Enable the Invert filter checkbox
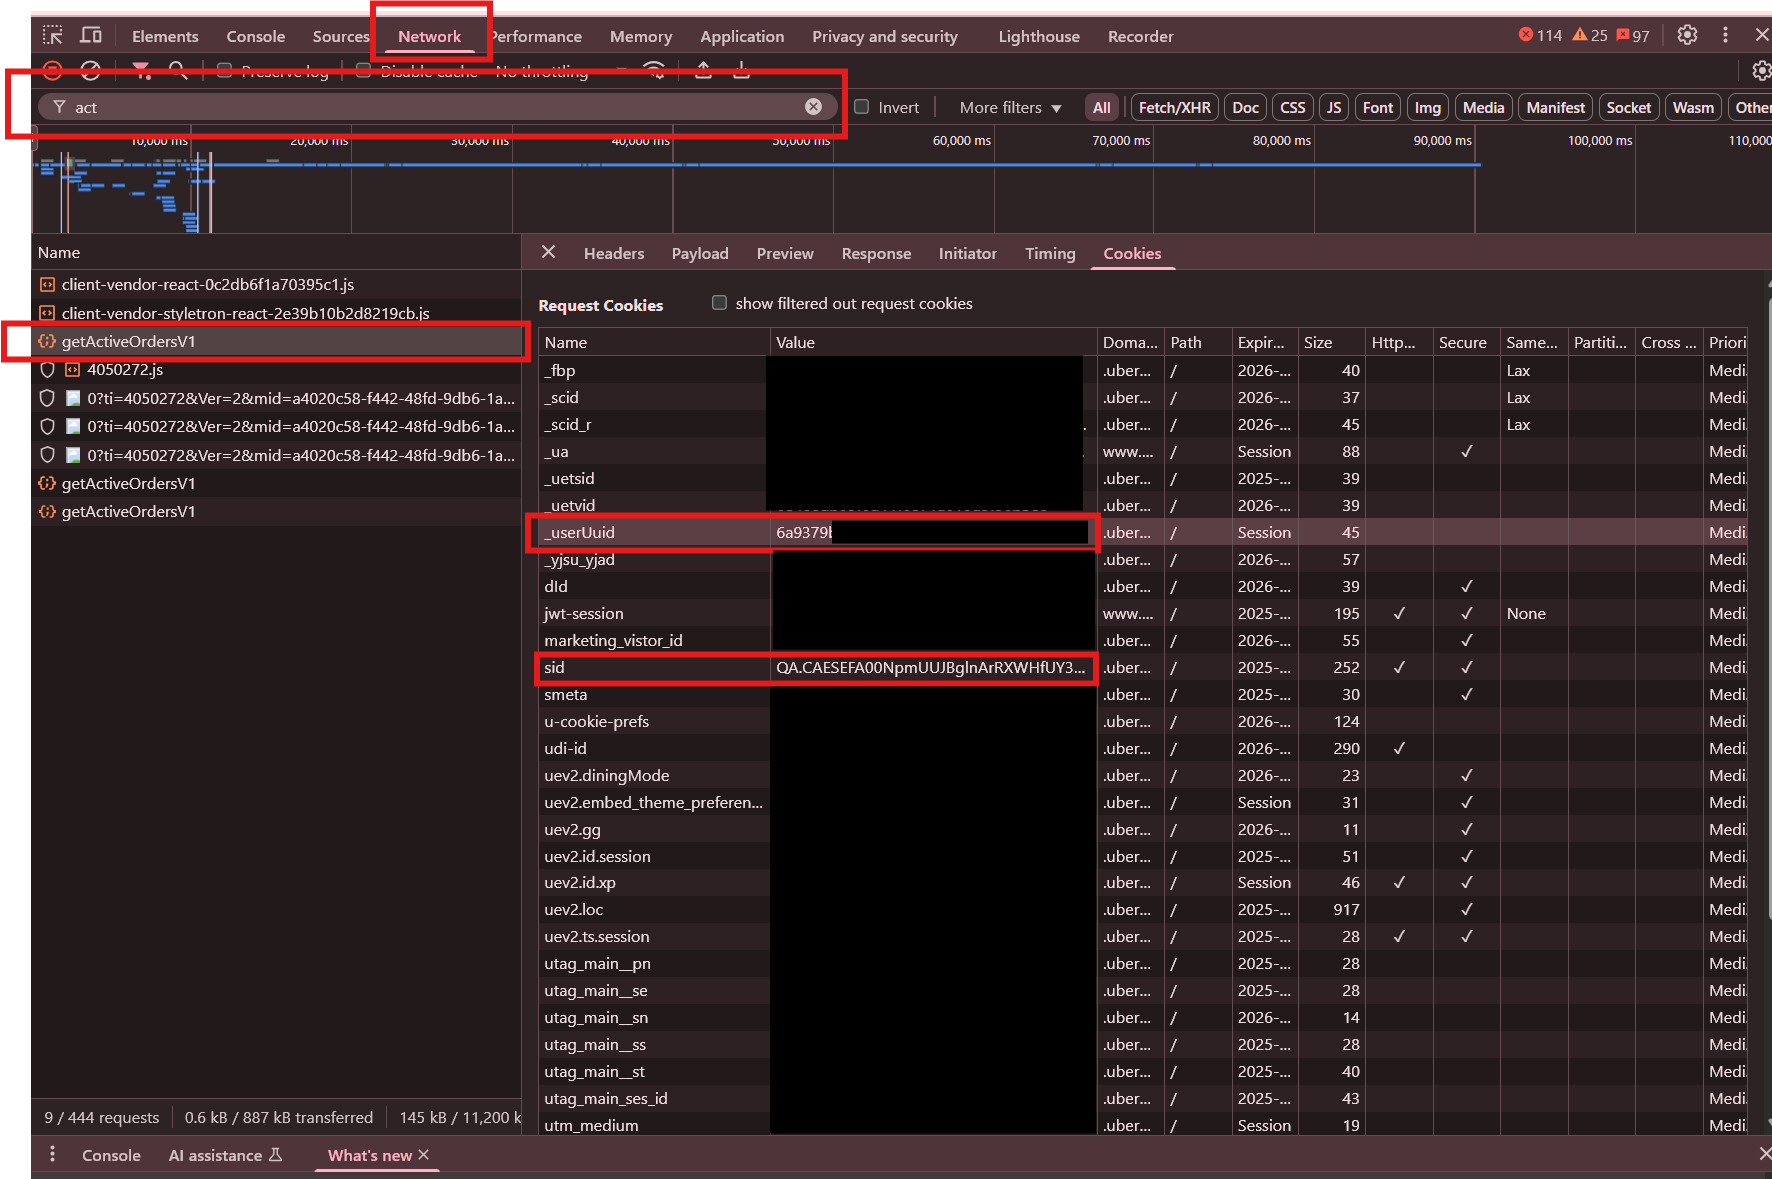1772x1179 pixels. 861,107
